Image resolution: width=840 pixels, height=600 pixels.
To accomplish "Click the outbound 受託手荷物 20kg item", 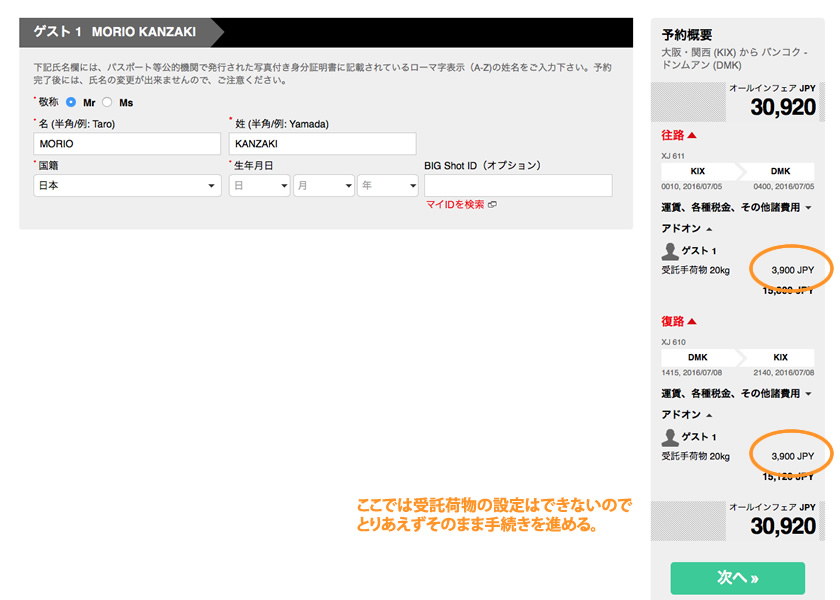I will (x=695, y=270).
